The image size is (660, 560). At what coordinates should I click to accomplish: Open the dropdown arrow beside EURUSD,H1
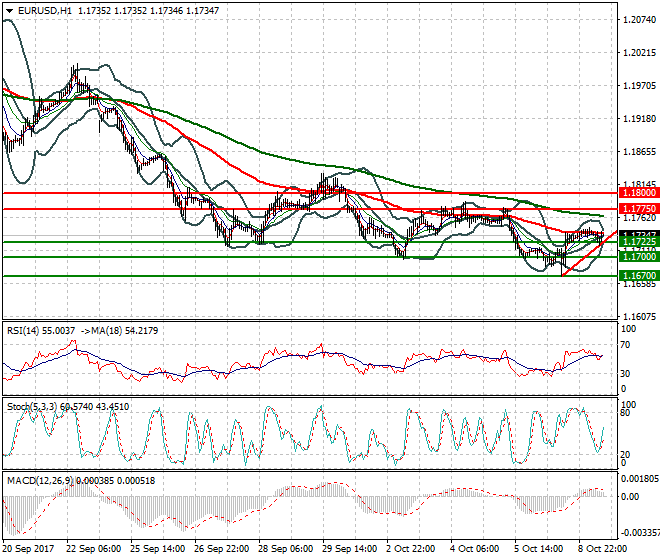coord(9,10)
